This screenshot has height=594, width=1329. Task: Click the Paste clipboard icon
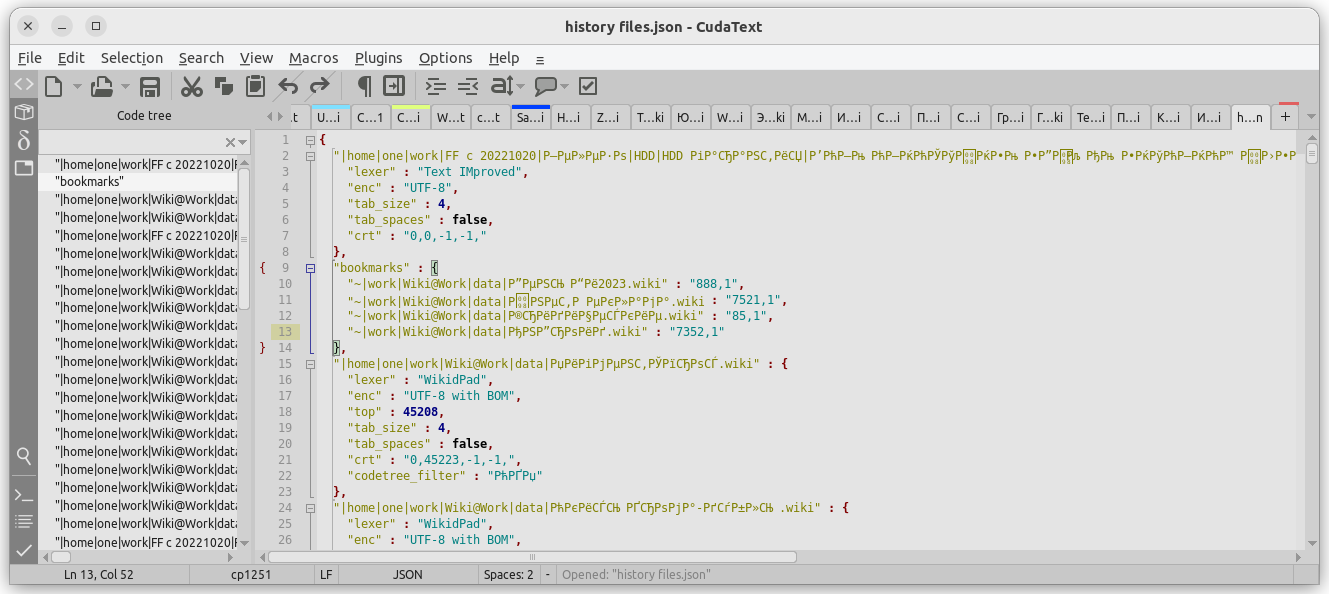click(255, 87)
